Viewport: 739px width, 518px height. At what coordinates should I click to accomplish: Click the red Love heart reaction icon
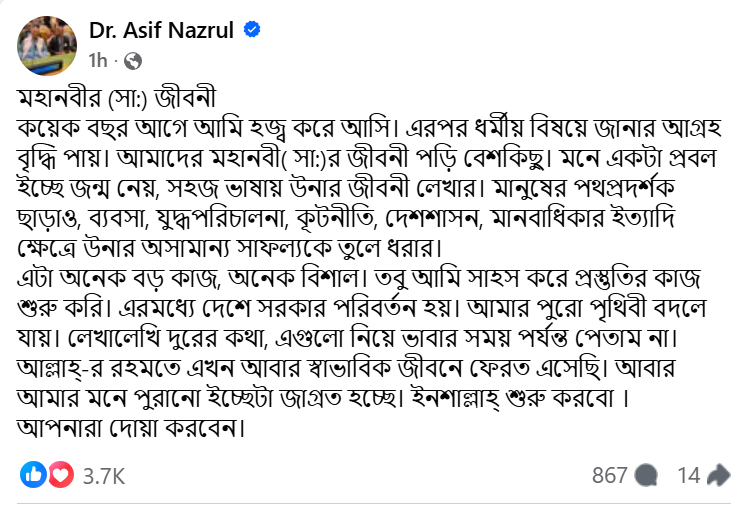61,476
